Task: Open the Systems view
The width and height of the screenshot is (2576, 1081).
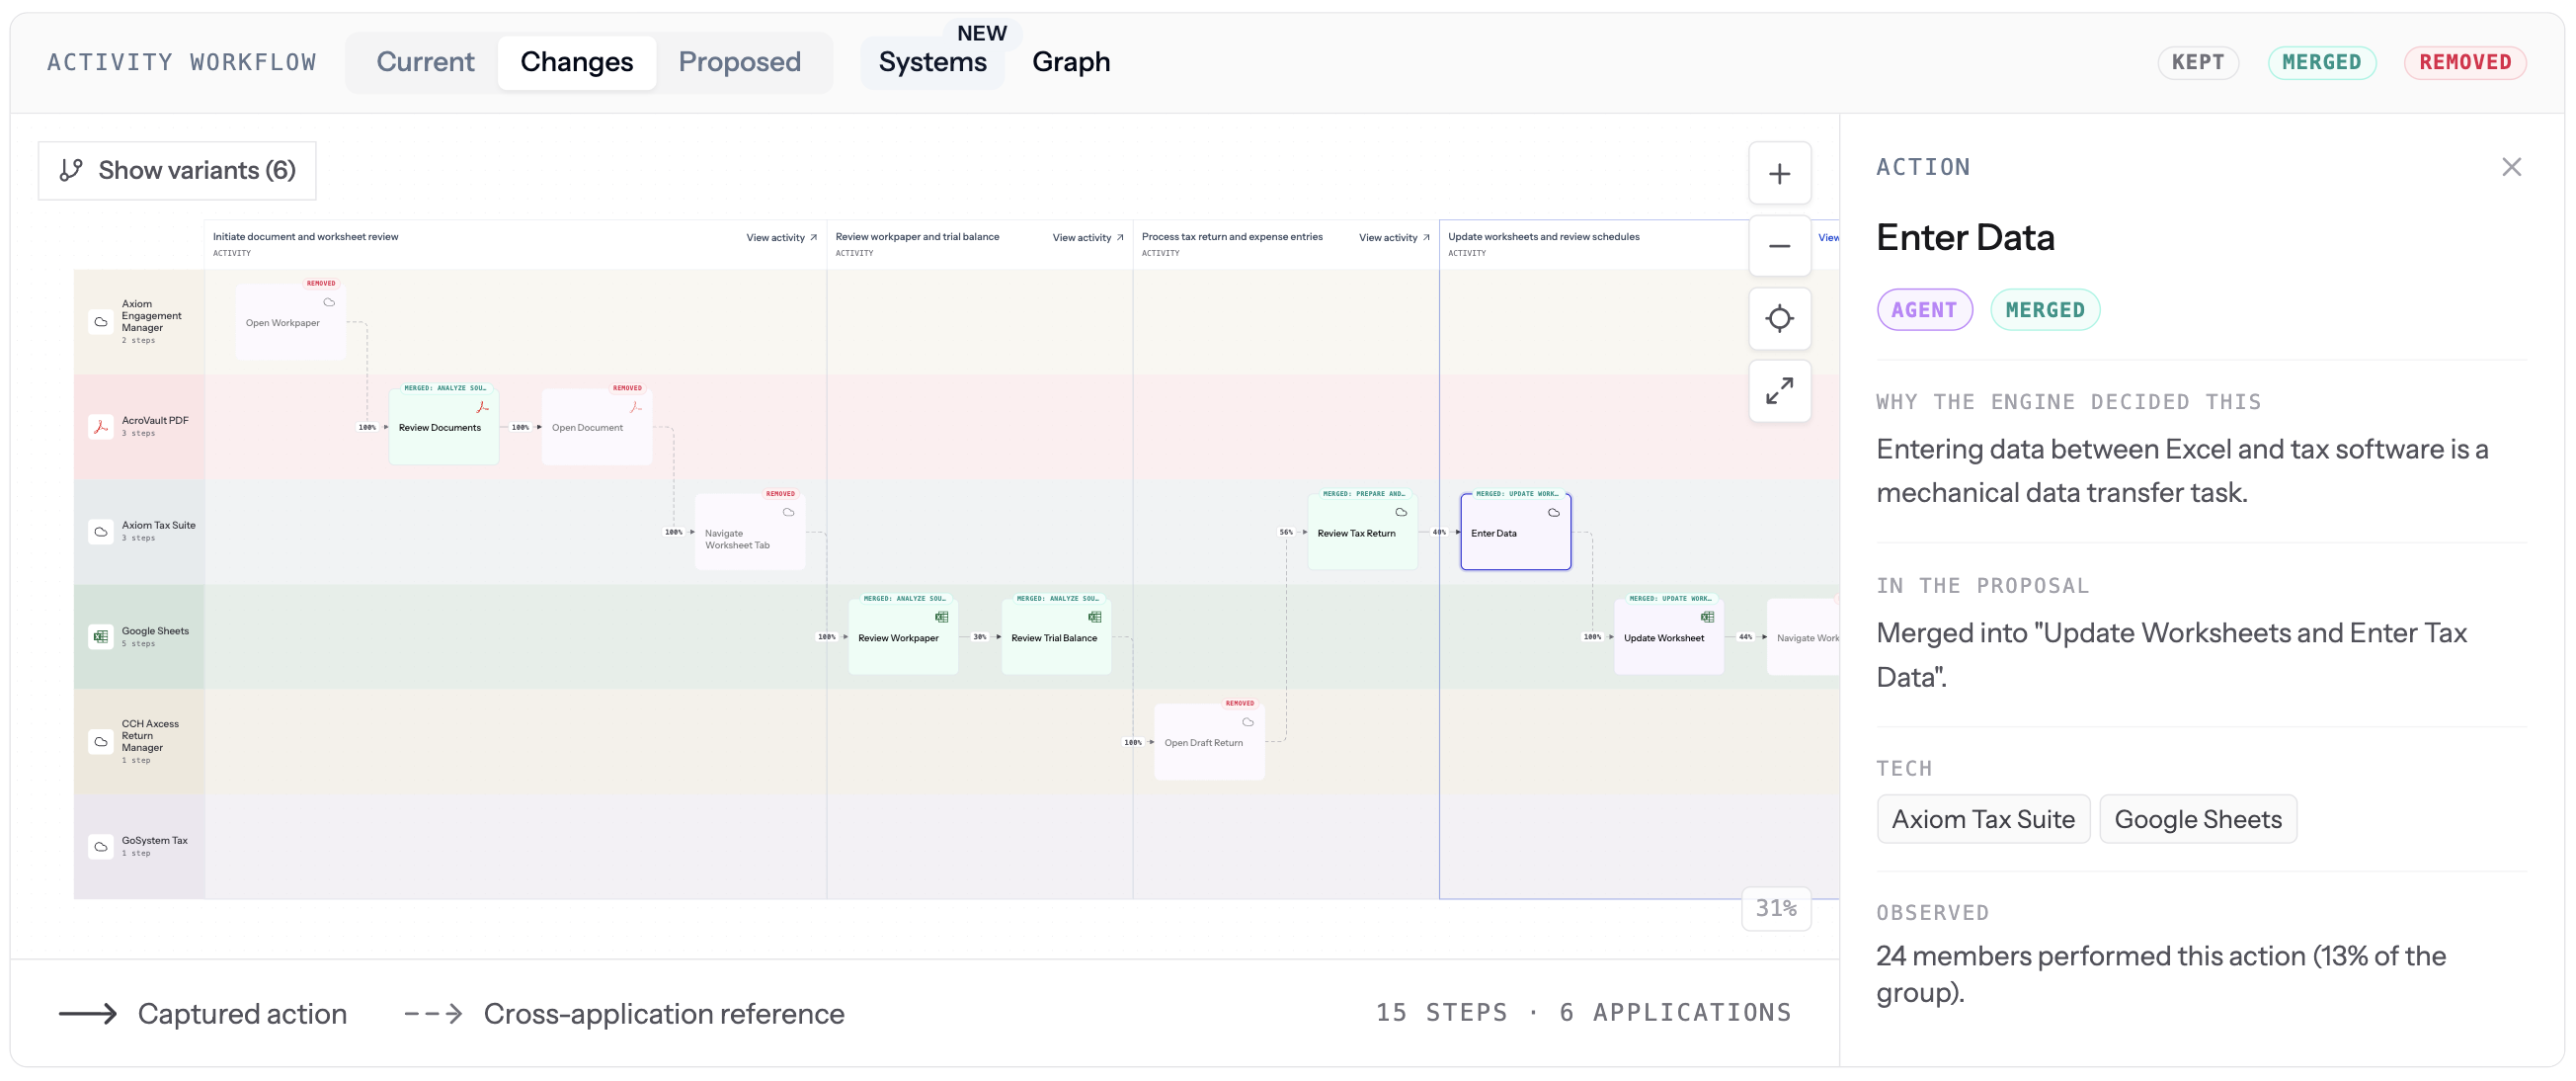Action: click(x=933, y=62)
